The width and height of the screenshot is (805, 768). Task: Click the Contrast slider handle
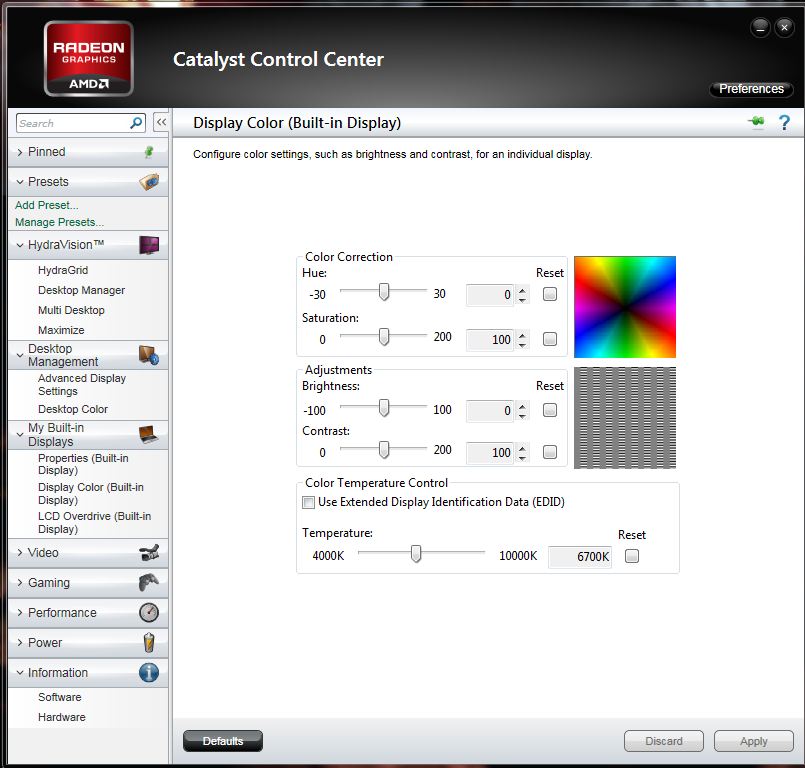pos(384,450)
